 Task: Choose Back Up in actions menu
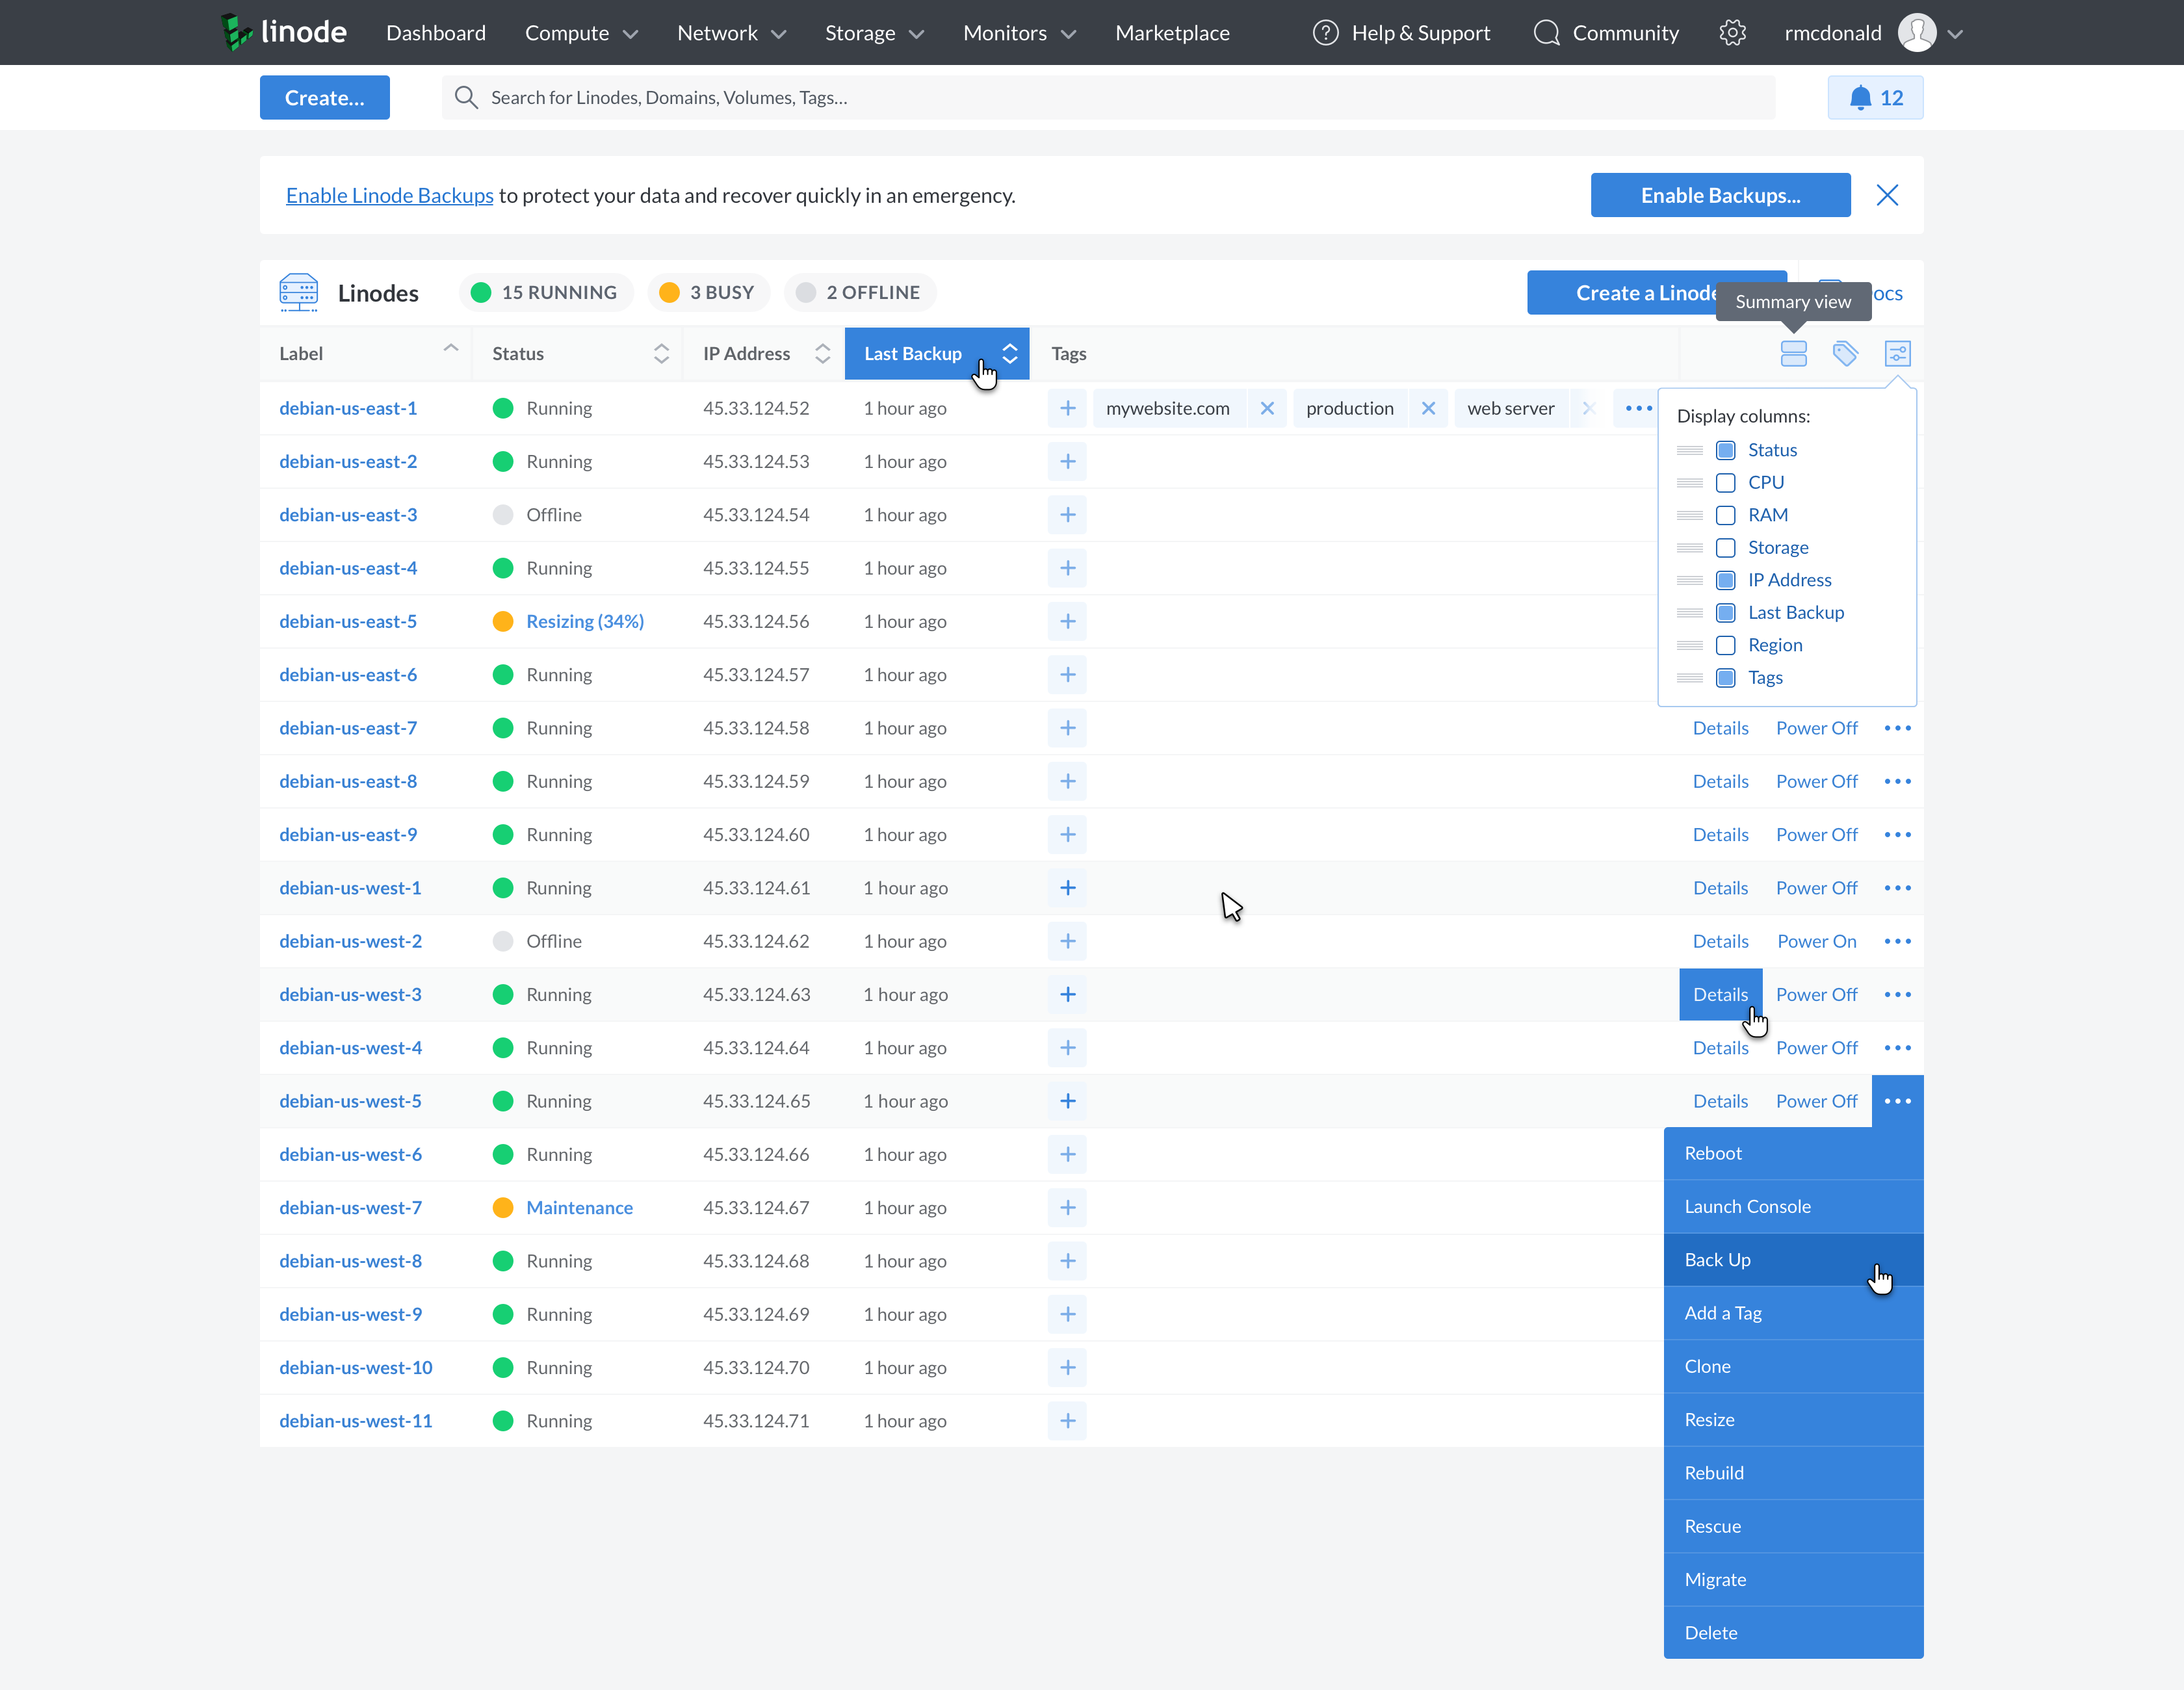point(1793,1260)
